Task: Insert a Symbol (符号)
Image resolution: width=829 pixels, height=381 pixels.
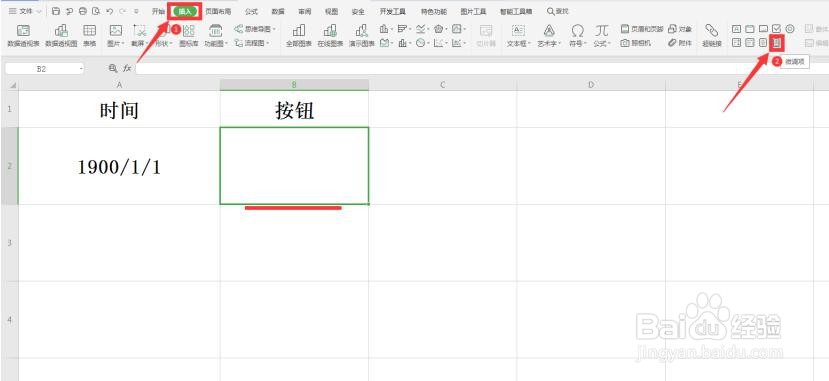Action: (x=578, y=35)
